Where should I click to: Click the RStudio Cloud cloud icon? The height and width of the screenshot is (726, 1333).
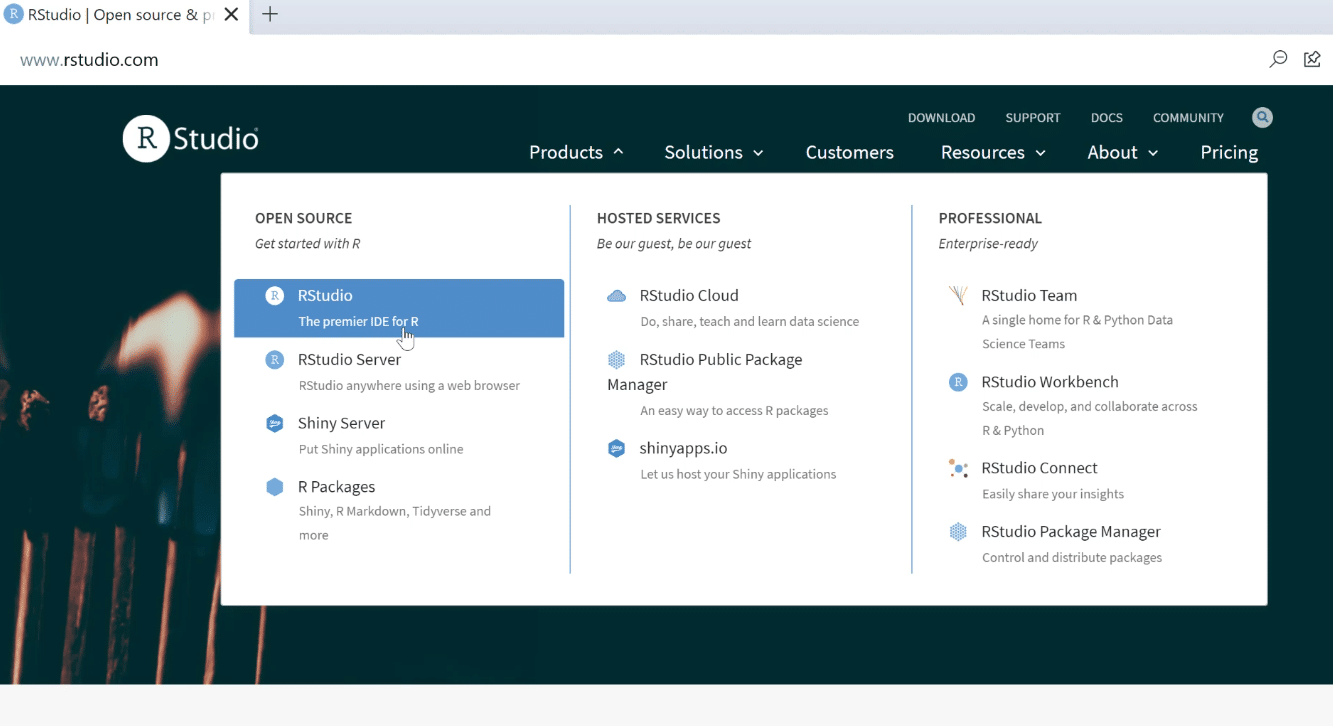point(617,296)
